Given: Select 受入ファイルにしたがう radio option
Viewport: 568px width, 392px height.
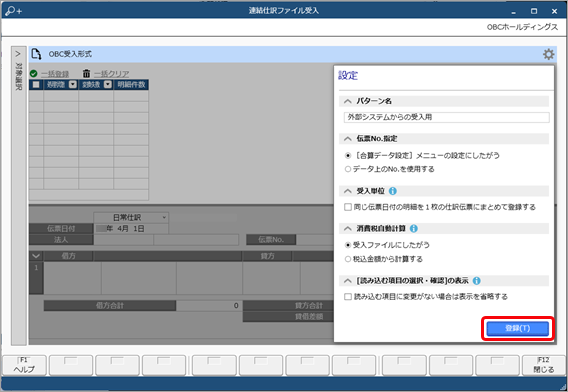Looking at the screenshot, I should 348,245.
